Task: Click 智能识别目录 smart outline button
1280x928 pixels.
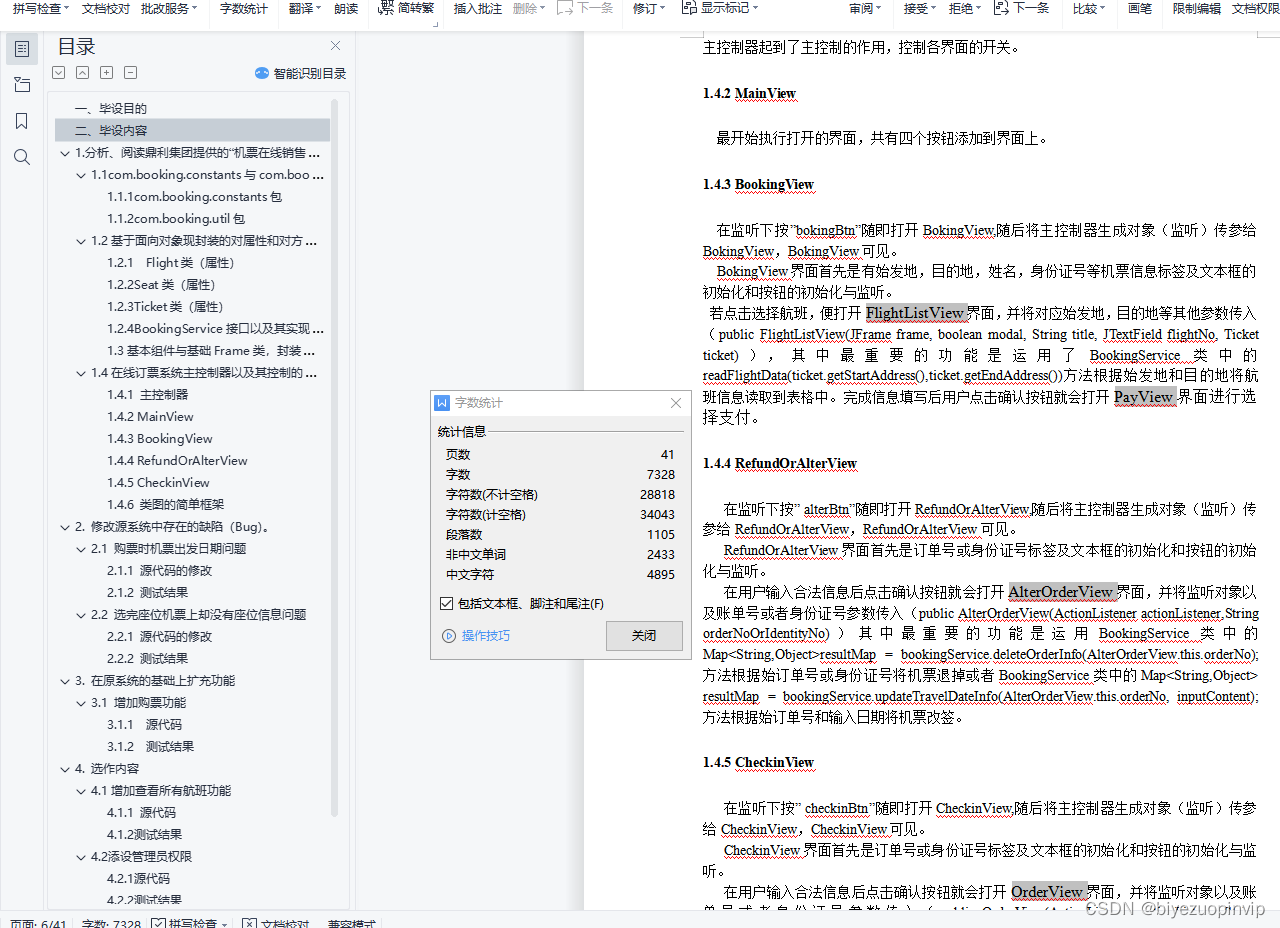Action: (300, 73)
